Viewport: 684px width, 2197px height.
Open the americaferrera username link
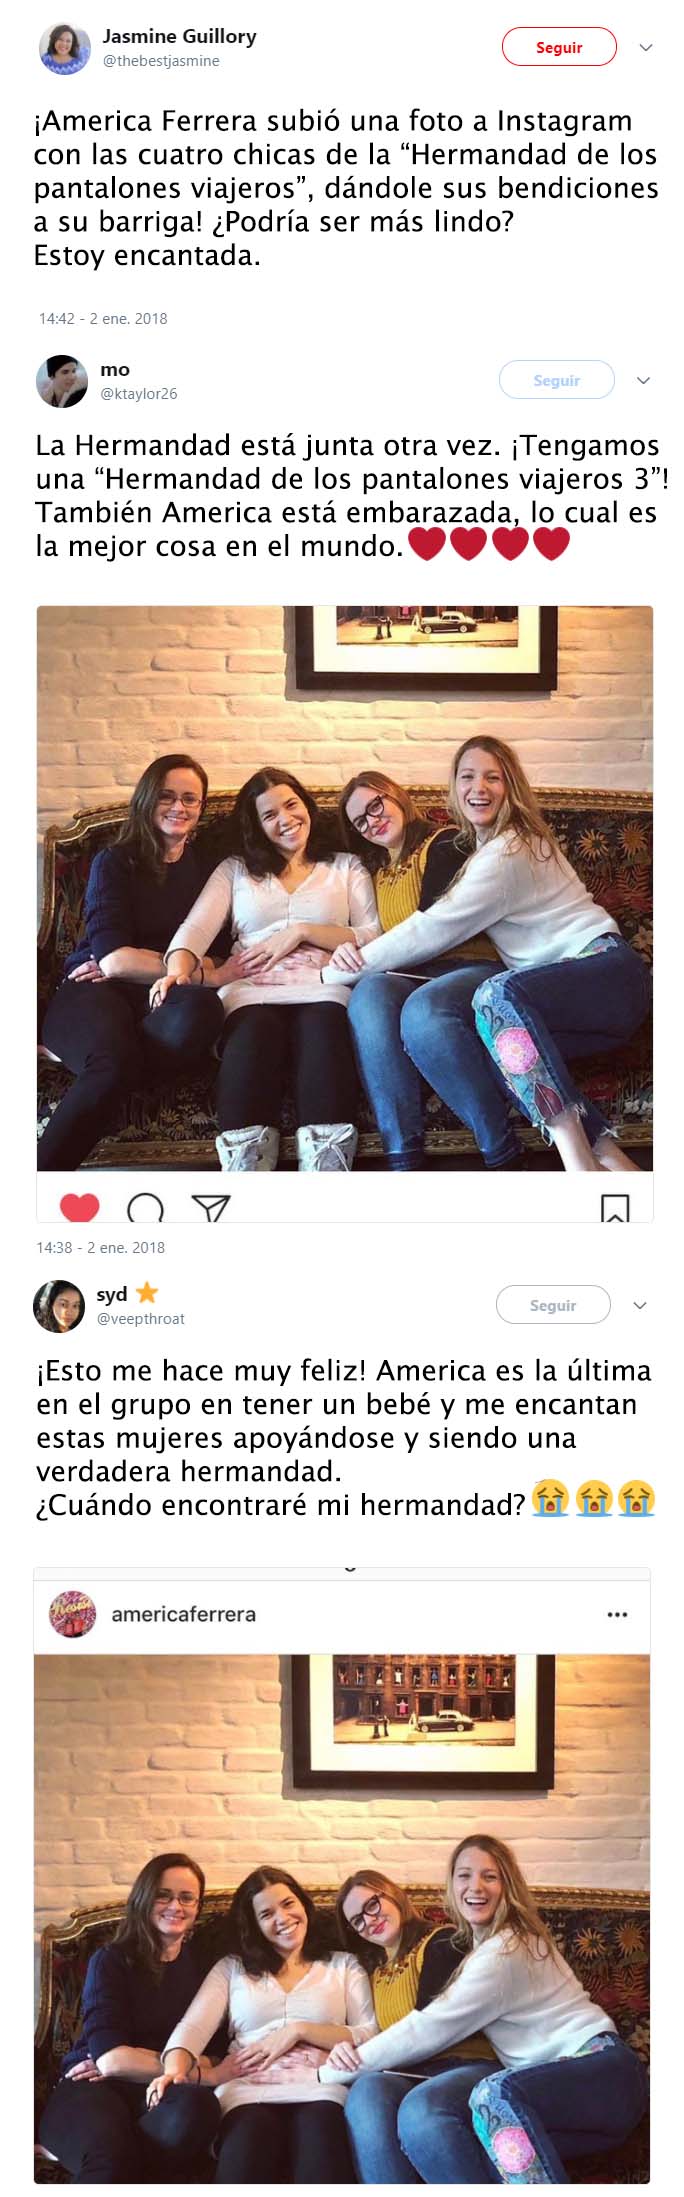tap(183, 1614)
